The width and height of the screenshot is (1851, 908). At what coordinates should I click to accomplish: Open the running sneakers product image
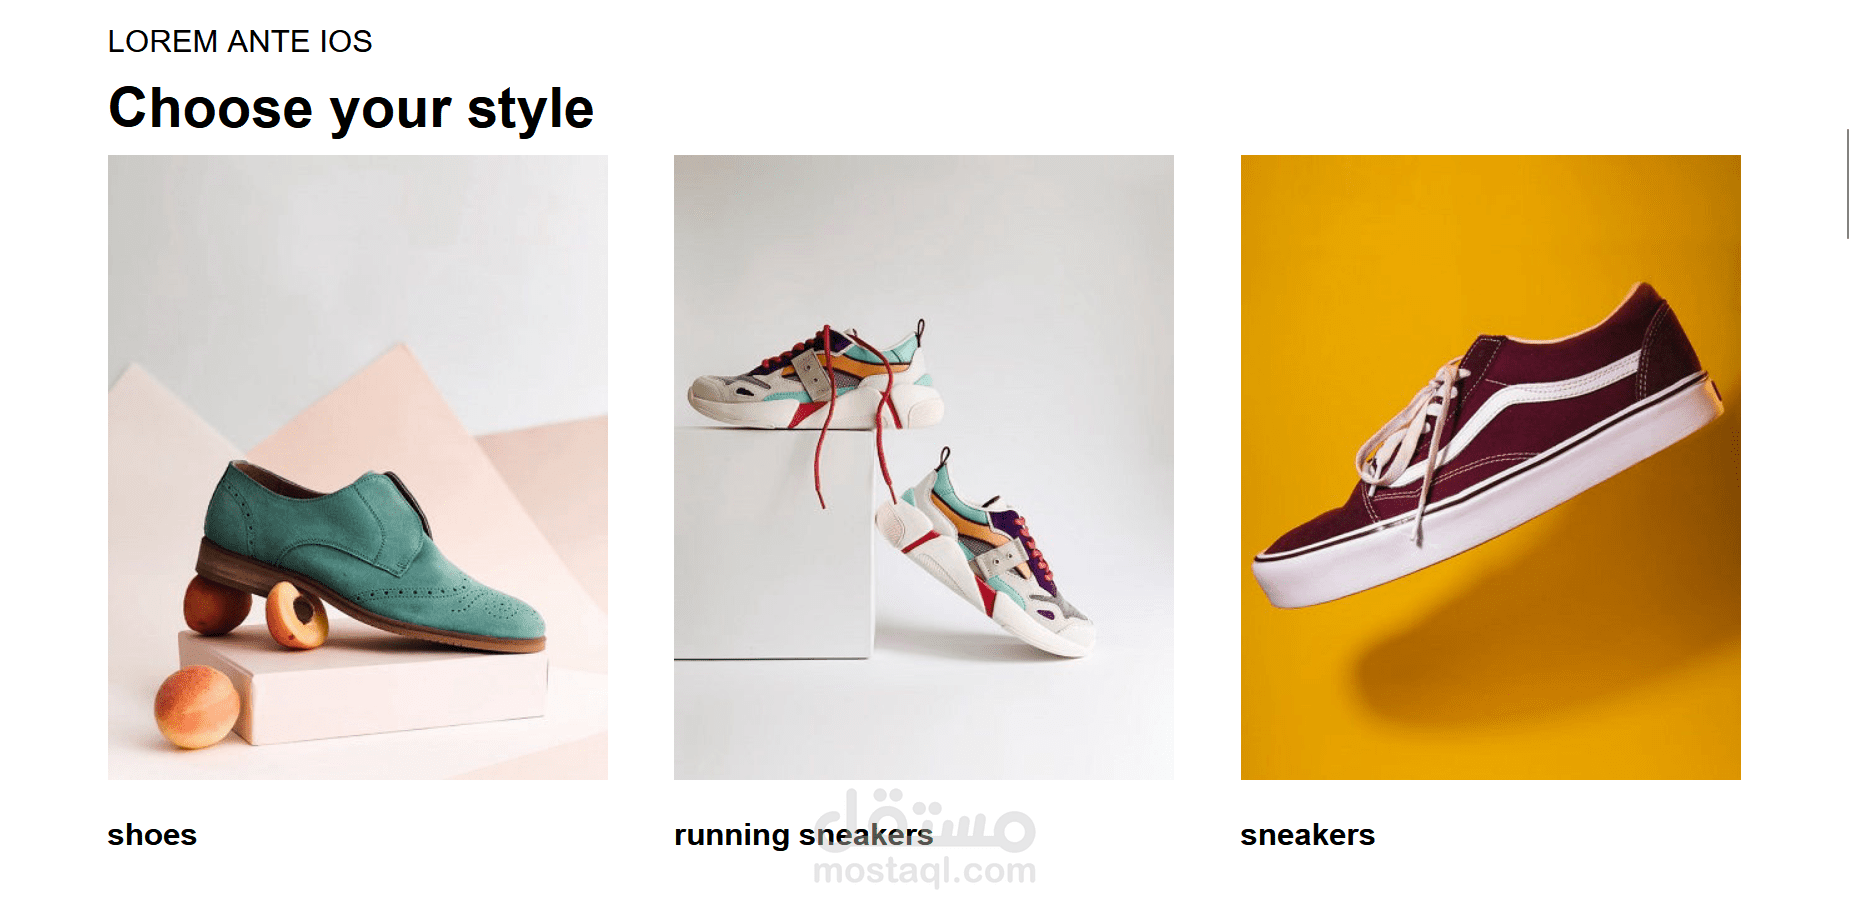coord(923,467)
